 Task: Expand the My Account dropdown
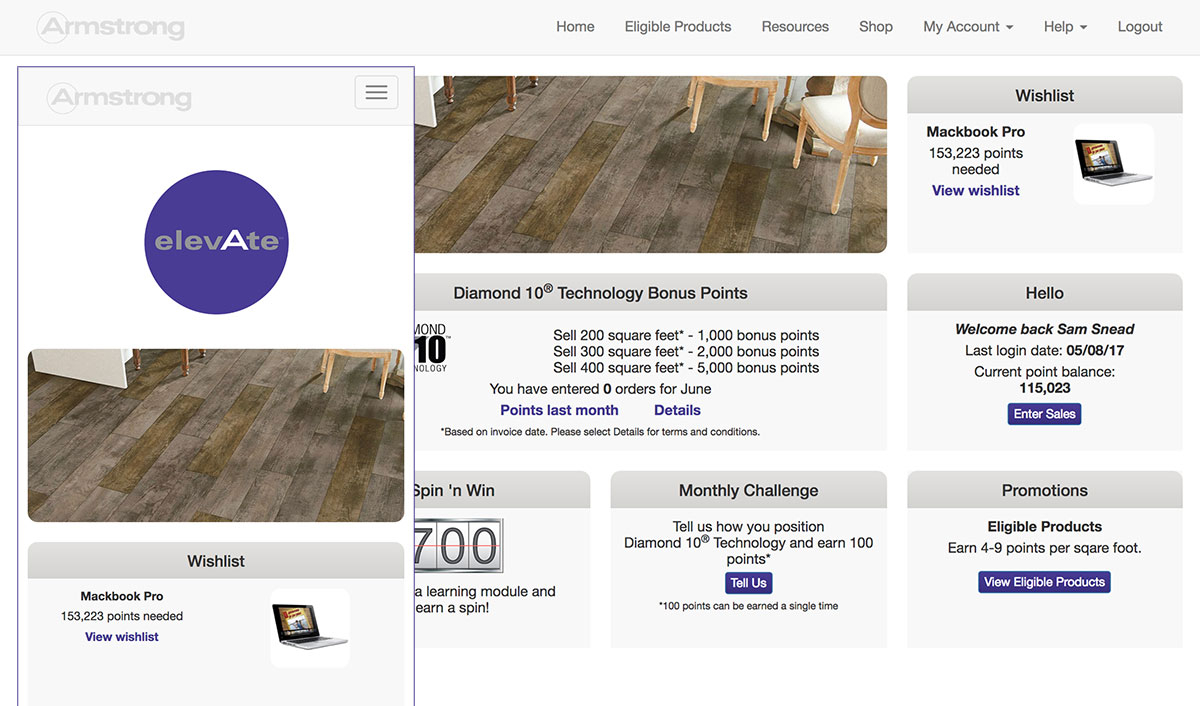pos(968,27)
